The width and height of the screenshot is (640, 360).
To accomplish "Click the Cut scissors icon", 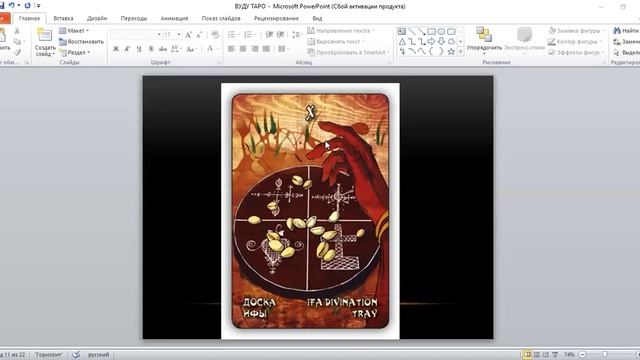I will coord(17,31).
